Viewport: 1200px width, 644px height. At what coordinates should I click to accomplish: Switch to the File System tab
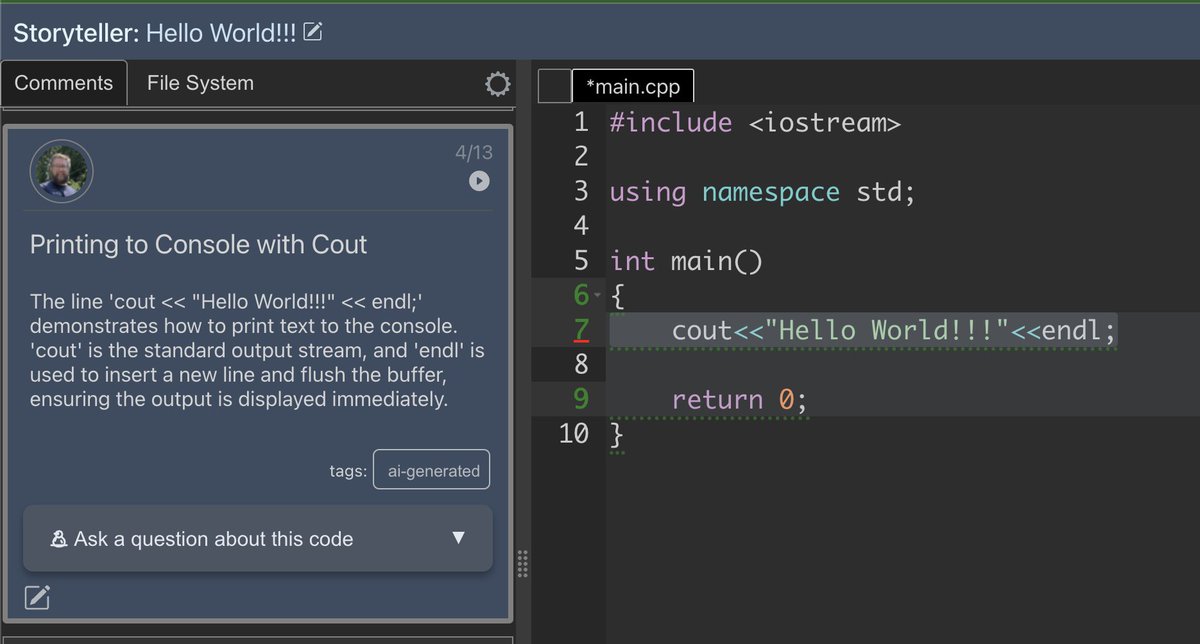[200, 83]
